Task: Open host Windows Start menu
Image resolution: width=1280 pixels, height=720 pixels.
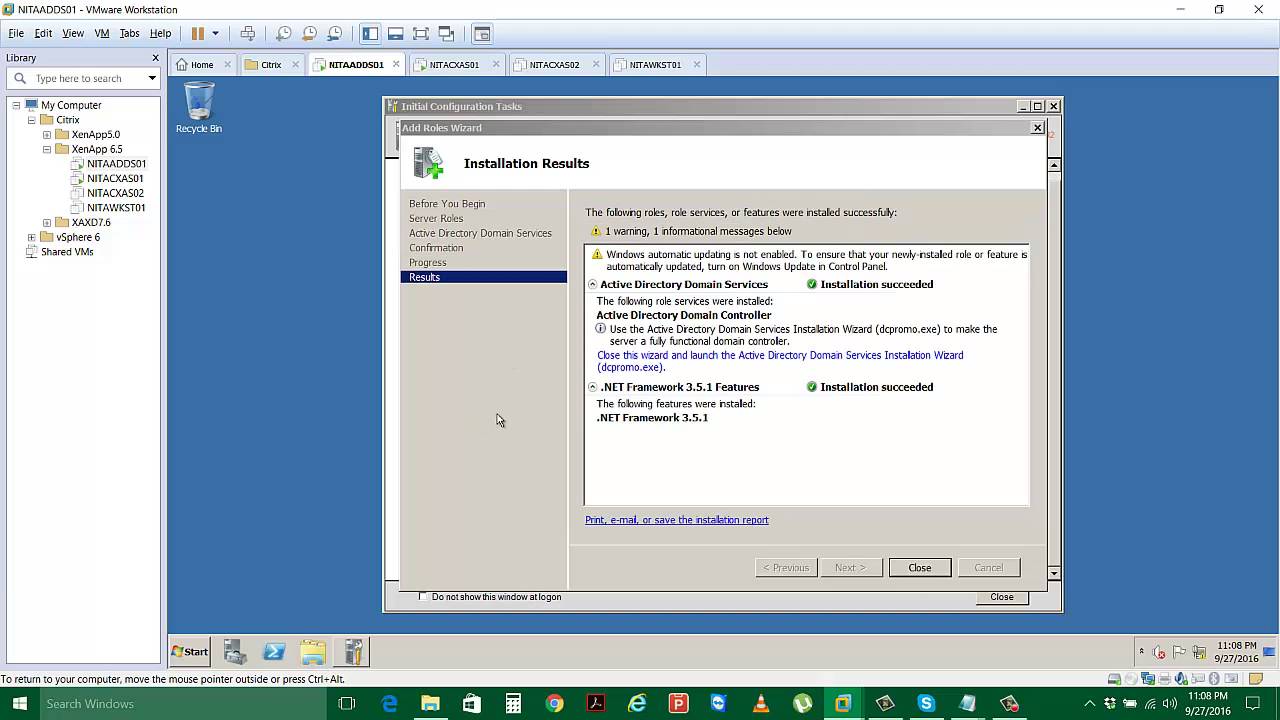Action: pyautogui.click(x=19, y=704)
